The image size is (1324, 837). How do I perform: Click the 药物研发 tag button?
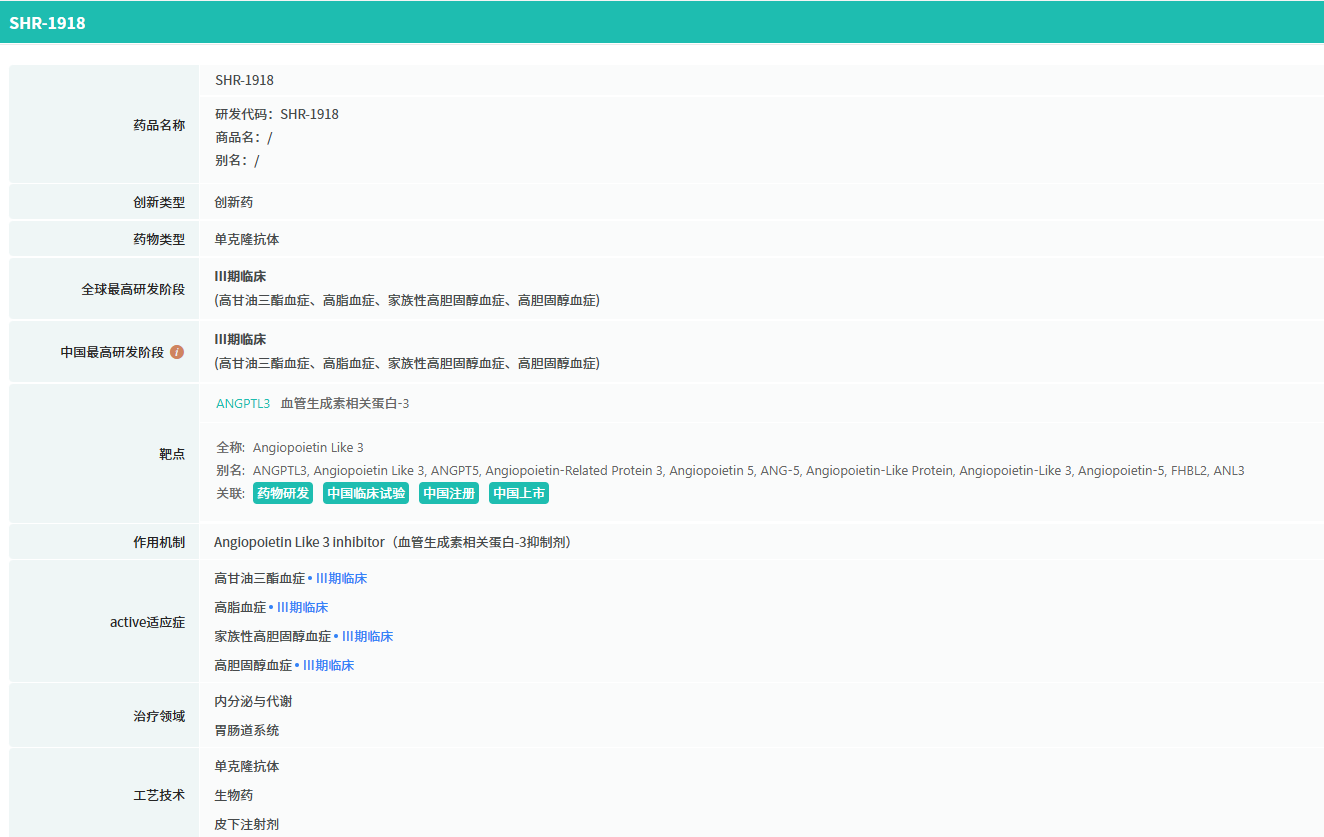click(x=283, y=493)
